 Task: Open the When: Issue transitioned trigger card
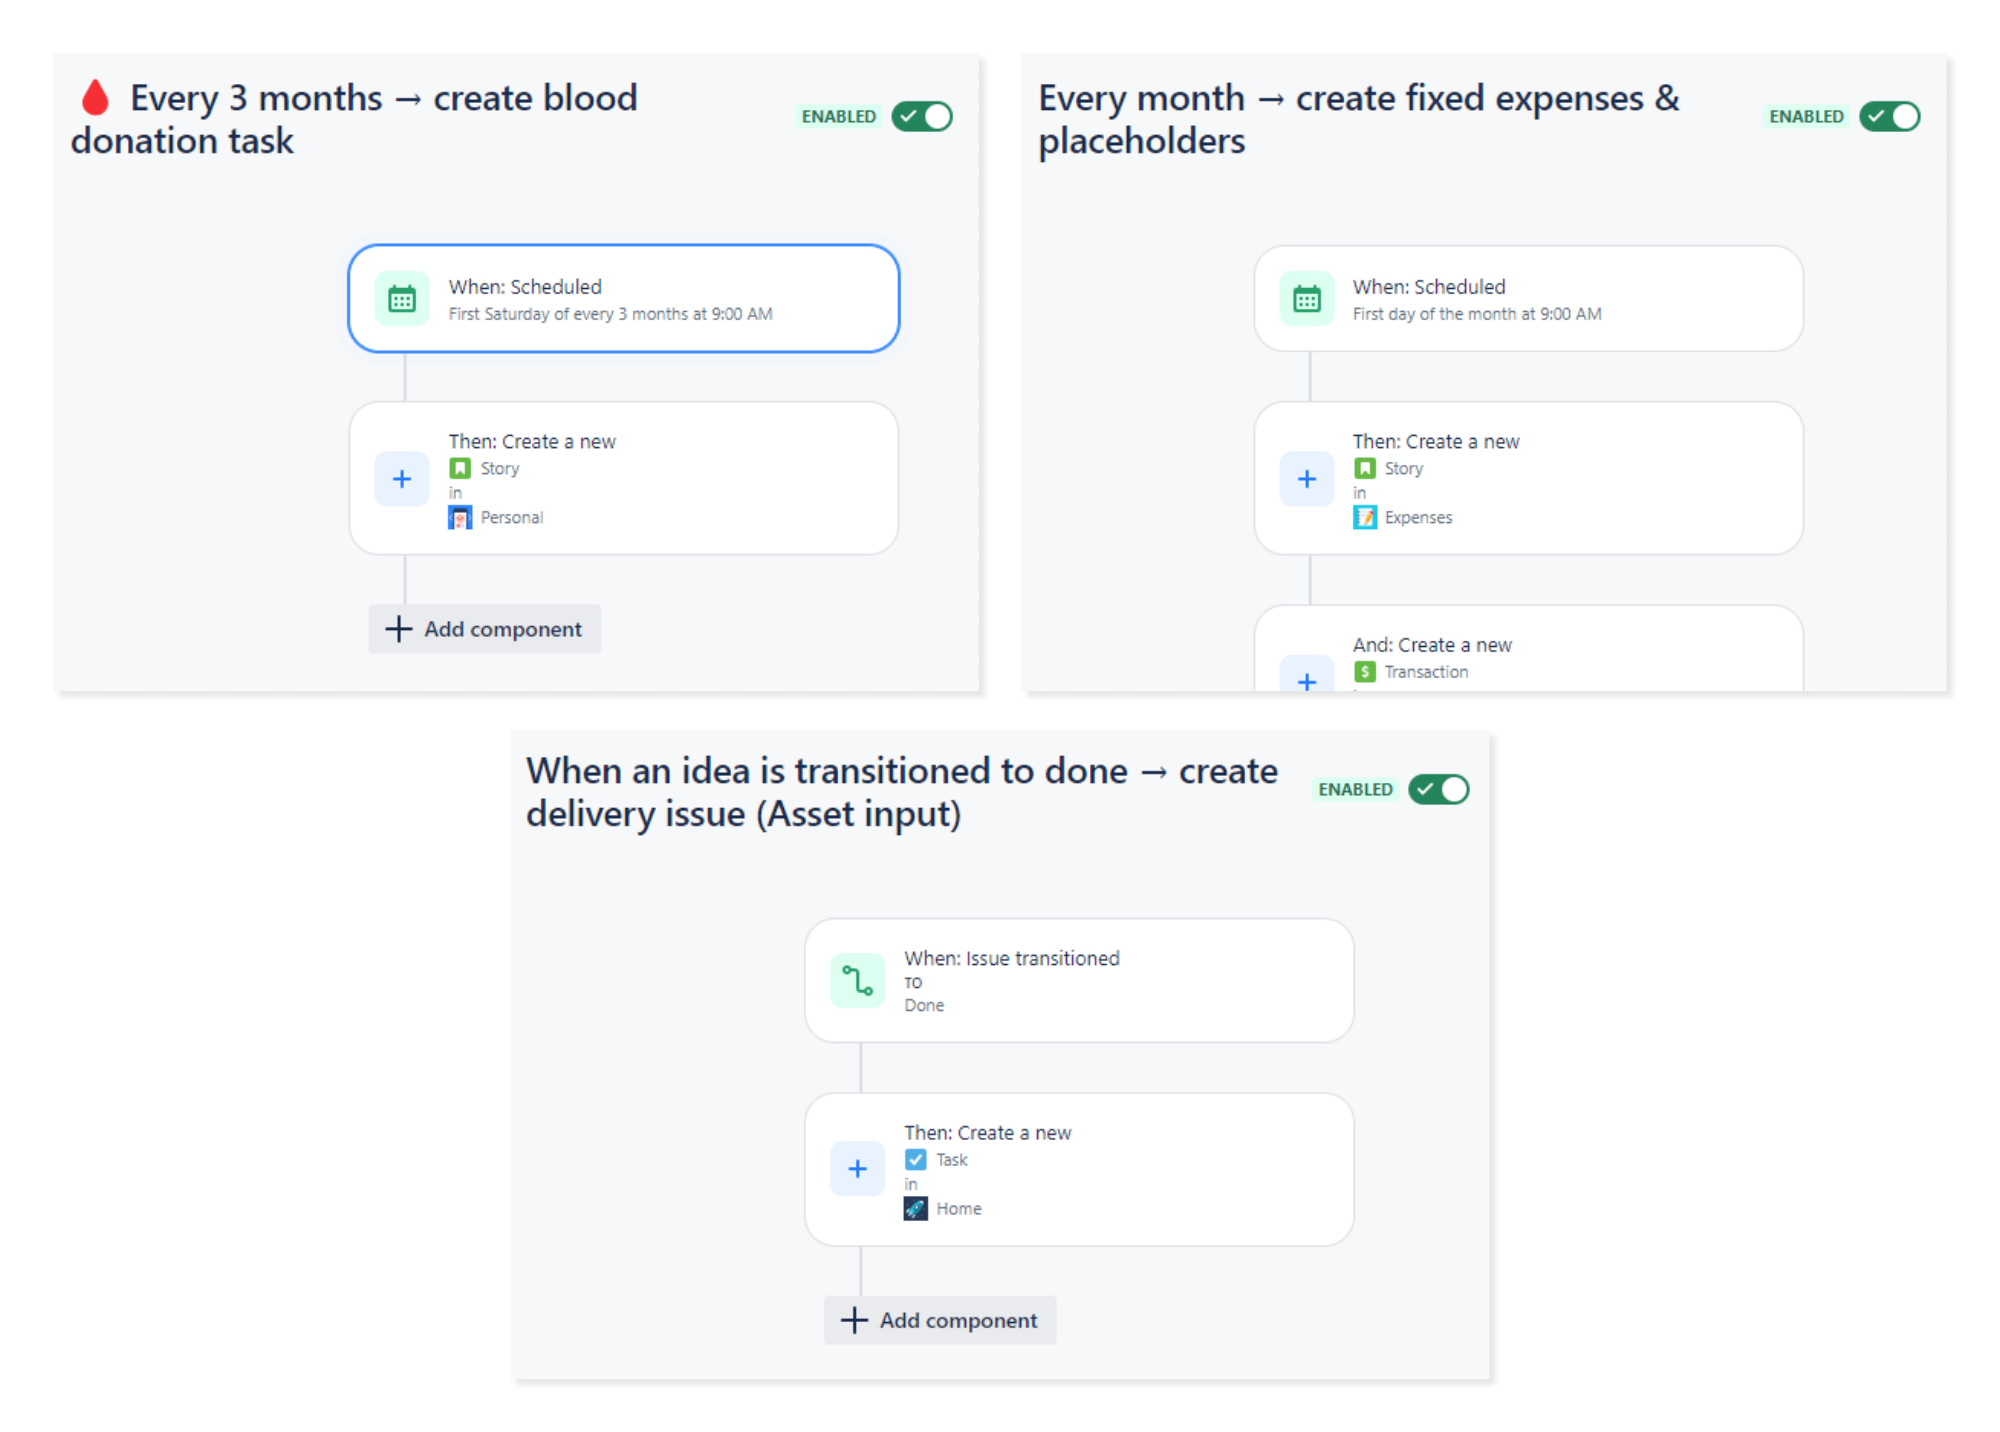1079,981
